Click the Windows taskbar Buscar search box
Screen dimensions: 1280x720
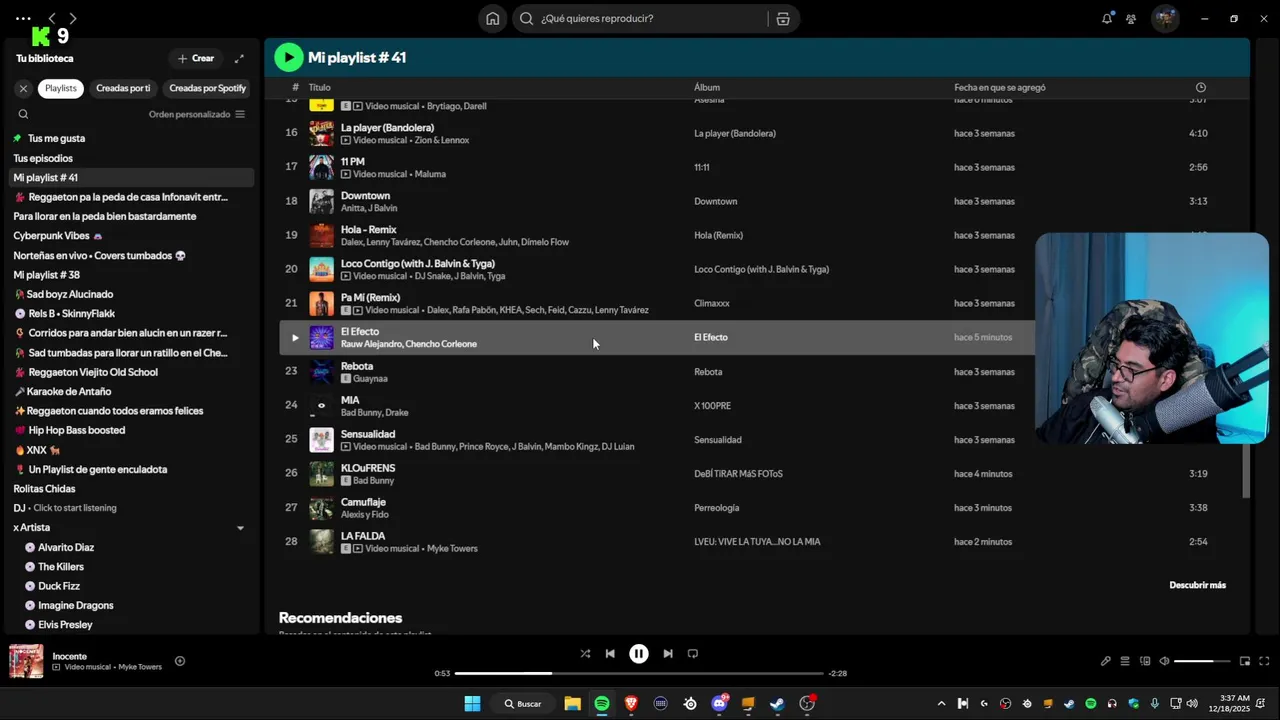coord(521,703)
